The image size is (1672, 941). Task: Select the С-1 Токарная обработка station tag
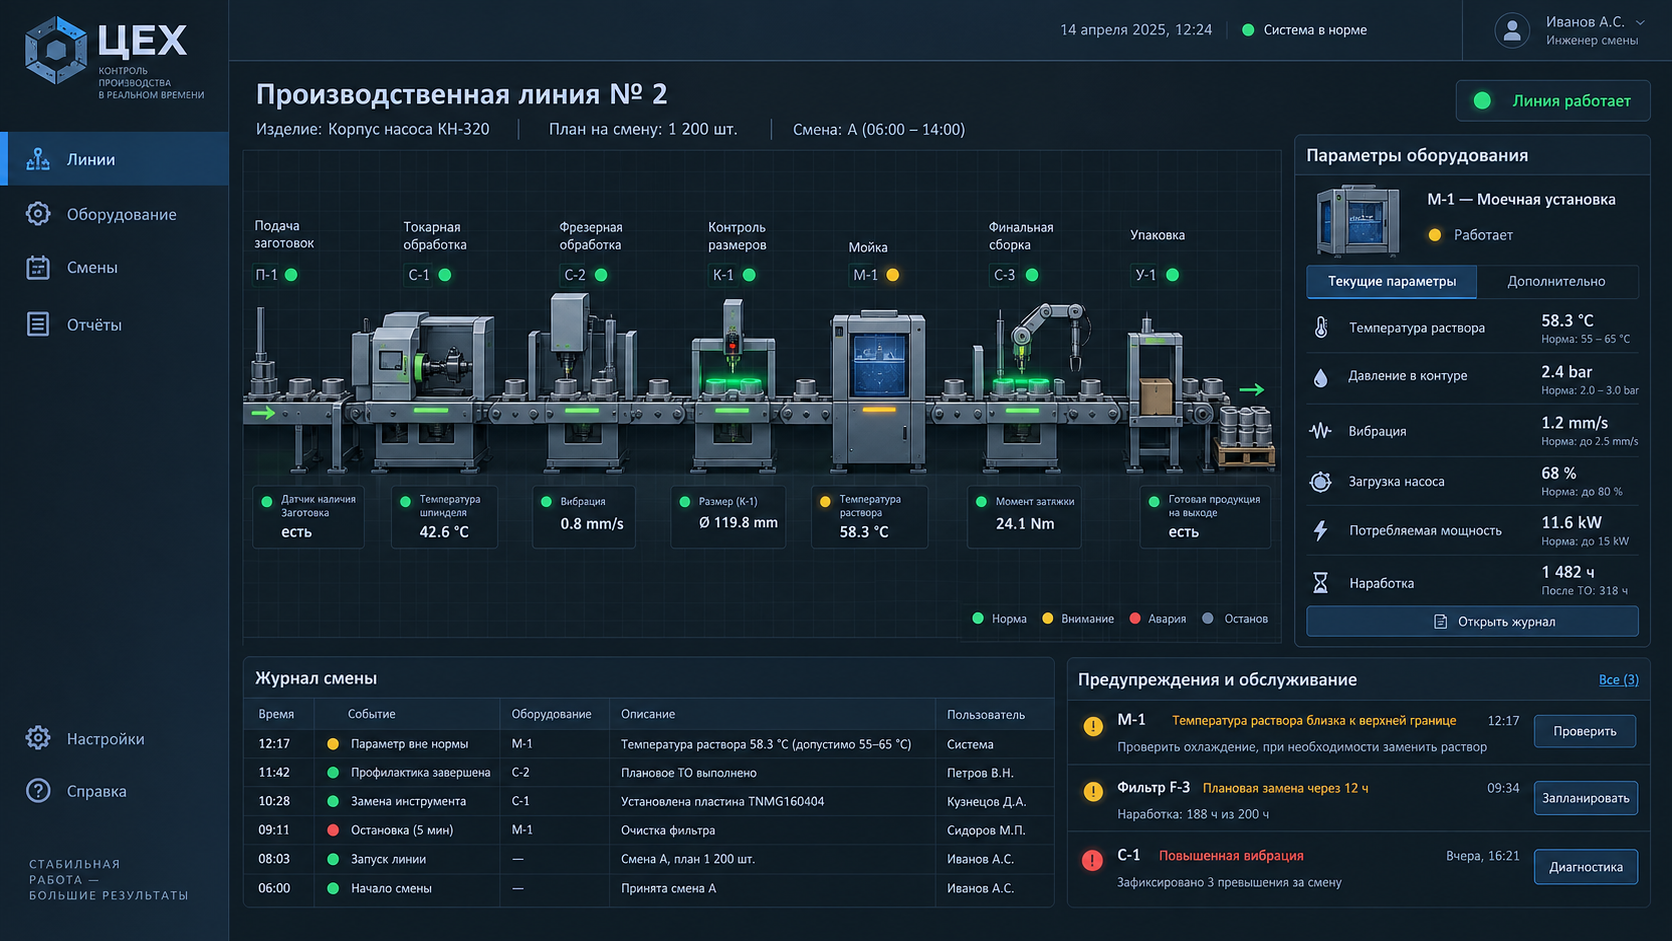point(429,275)
